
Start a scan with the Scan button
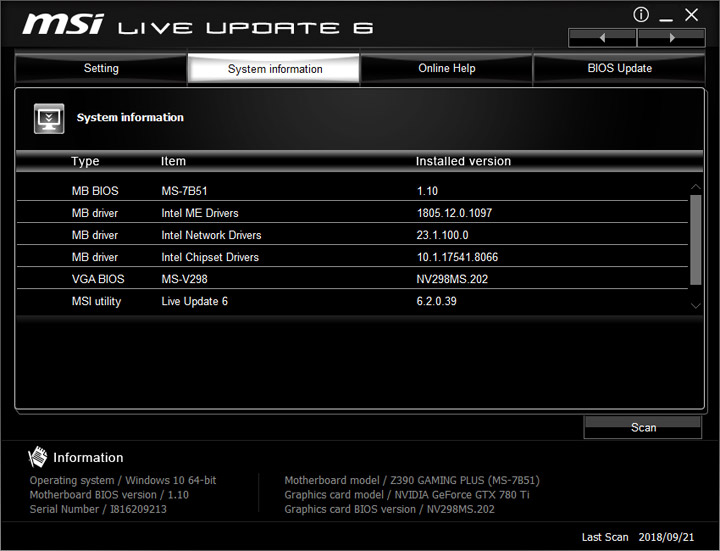[643, 427]
